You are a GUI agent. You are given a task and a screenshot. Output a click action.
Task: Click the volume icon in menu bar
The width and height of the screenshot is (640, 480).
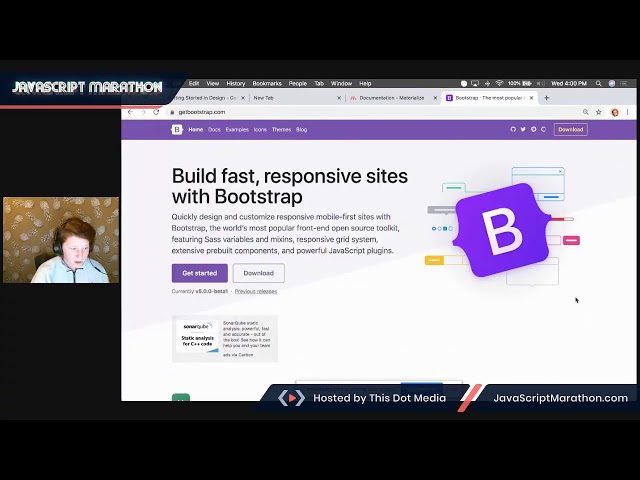point(541,83)
